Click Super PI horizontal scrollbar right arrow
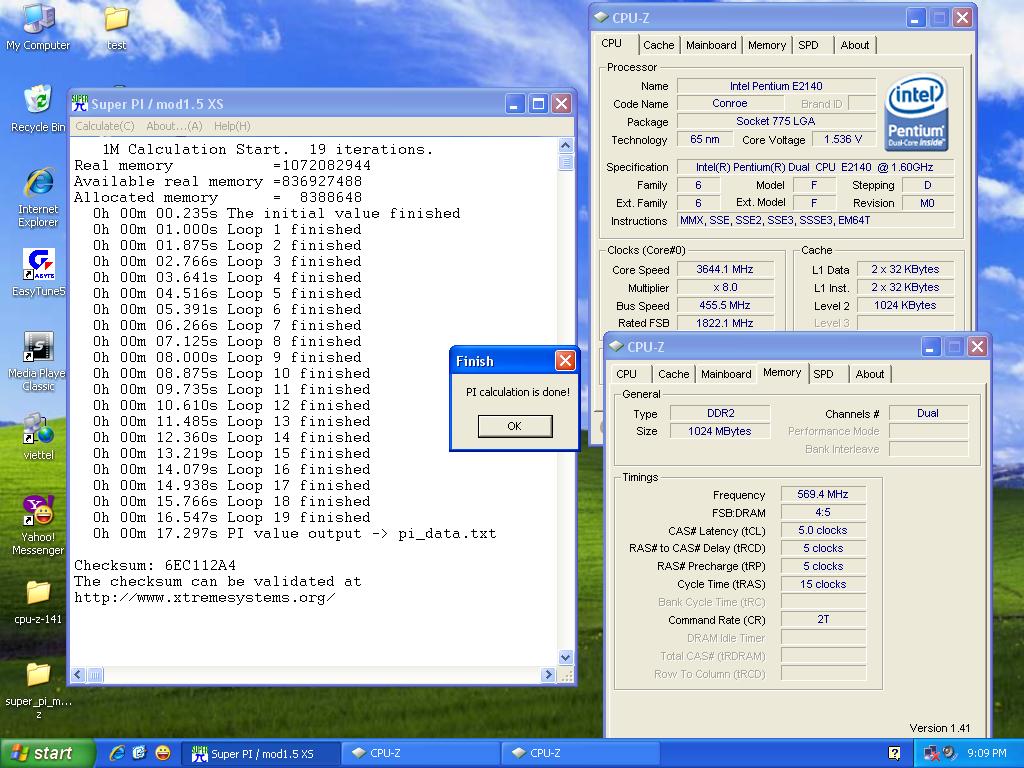The width and height of the screenshot is (1024, 768). click(x=548, y=675)
